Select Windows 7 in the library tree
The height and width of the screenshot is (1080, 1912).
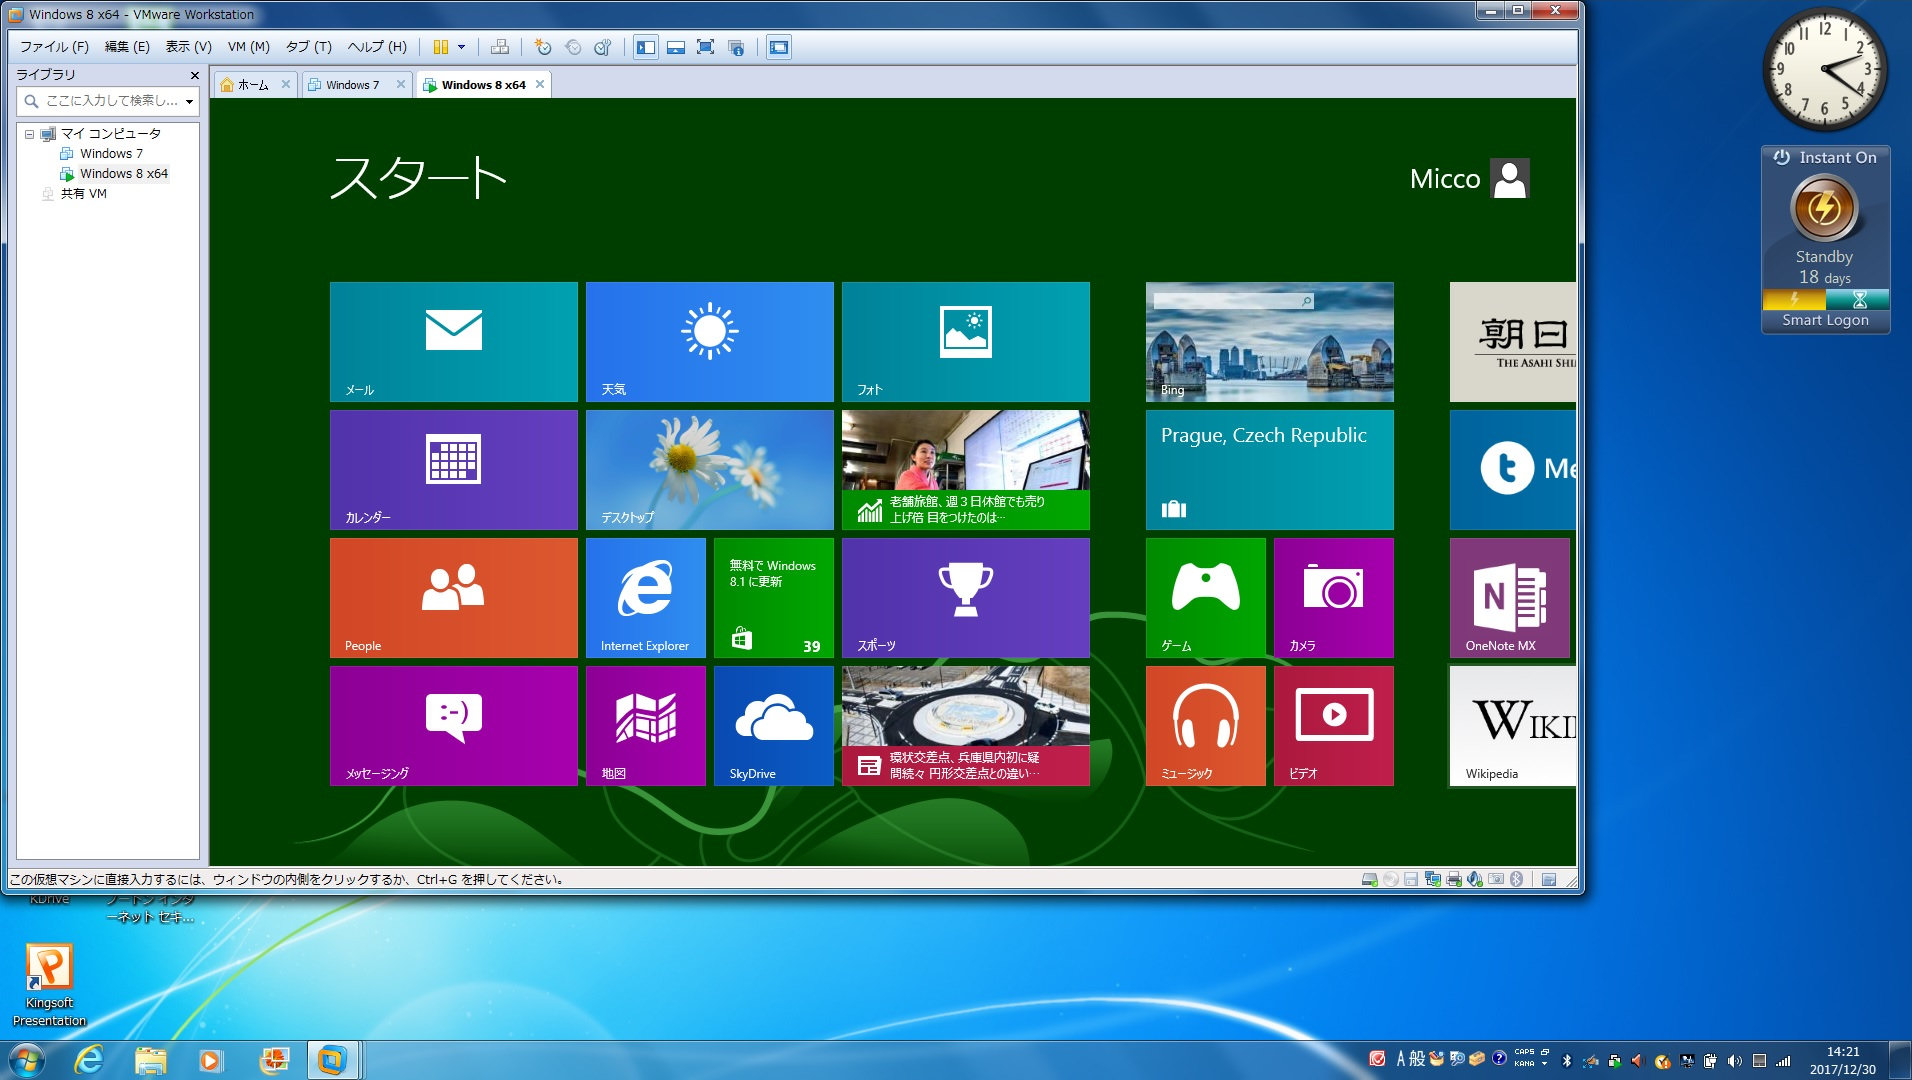point(111,154)
